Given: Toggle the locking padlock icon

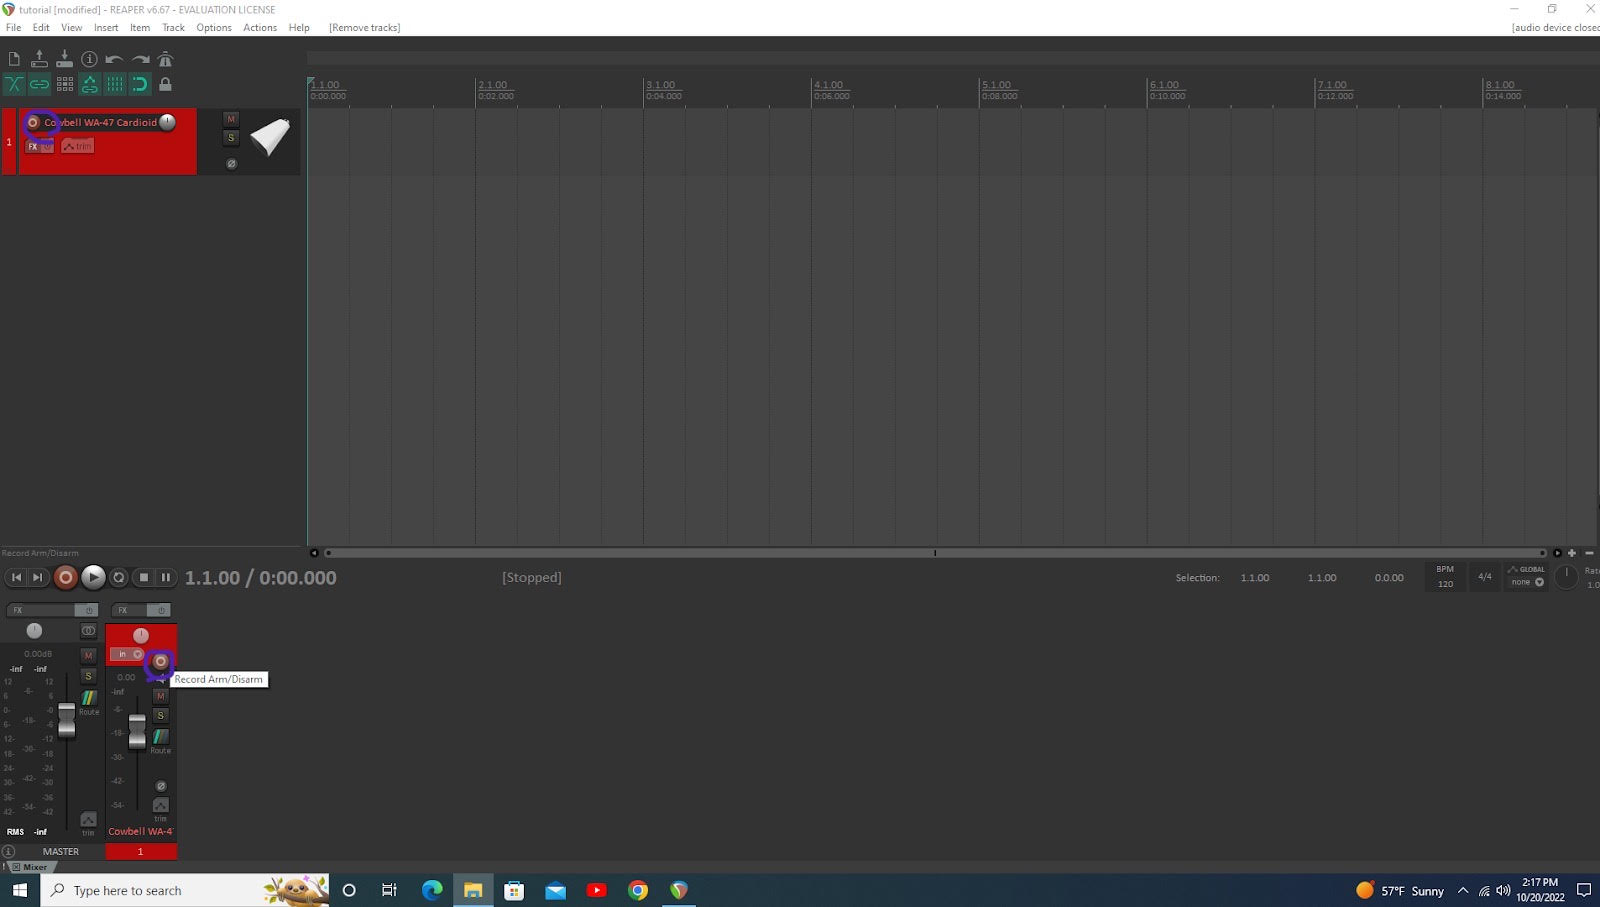Looking at the screenshot, I should tap(165, 84).
